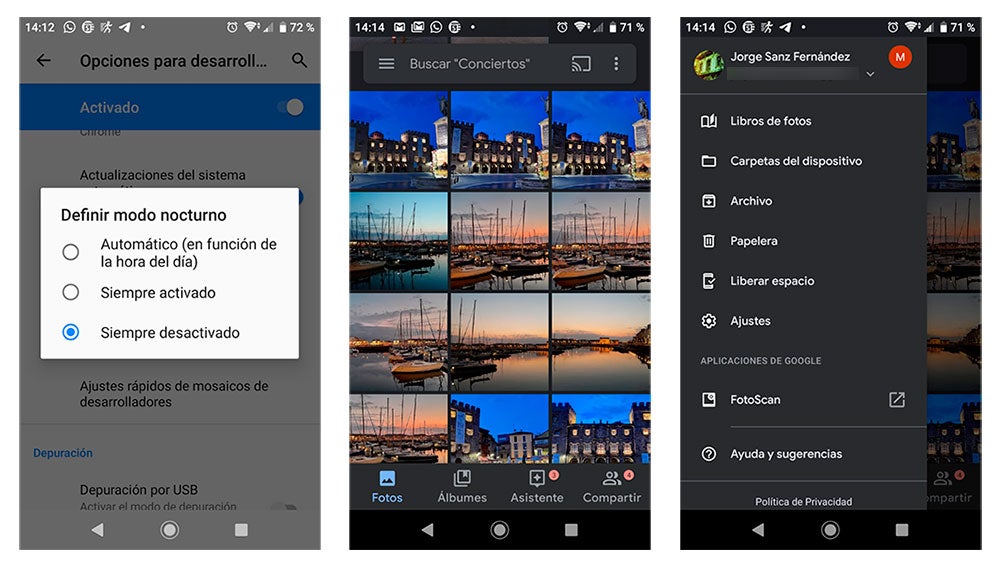Image resolution: width=1000 pixels, height=567 pixels.
Task: Select 'Automático' night mode radio option
Action: coord(71,252)
